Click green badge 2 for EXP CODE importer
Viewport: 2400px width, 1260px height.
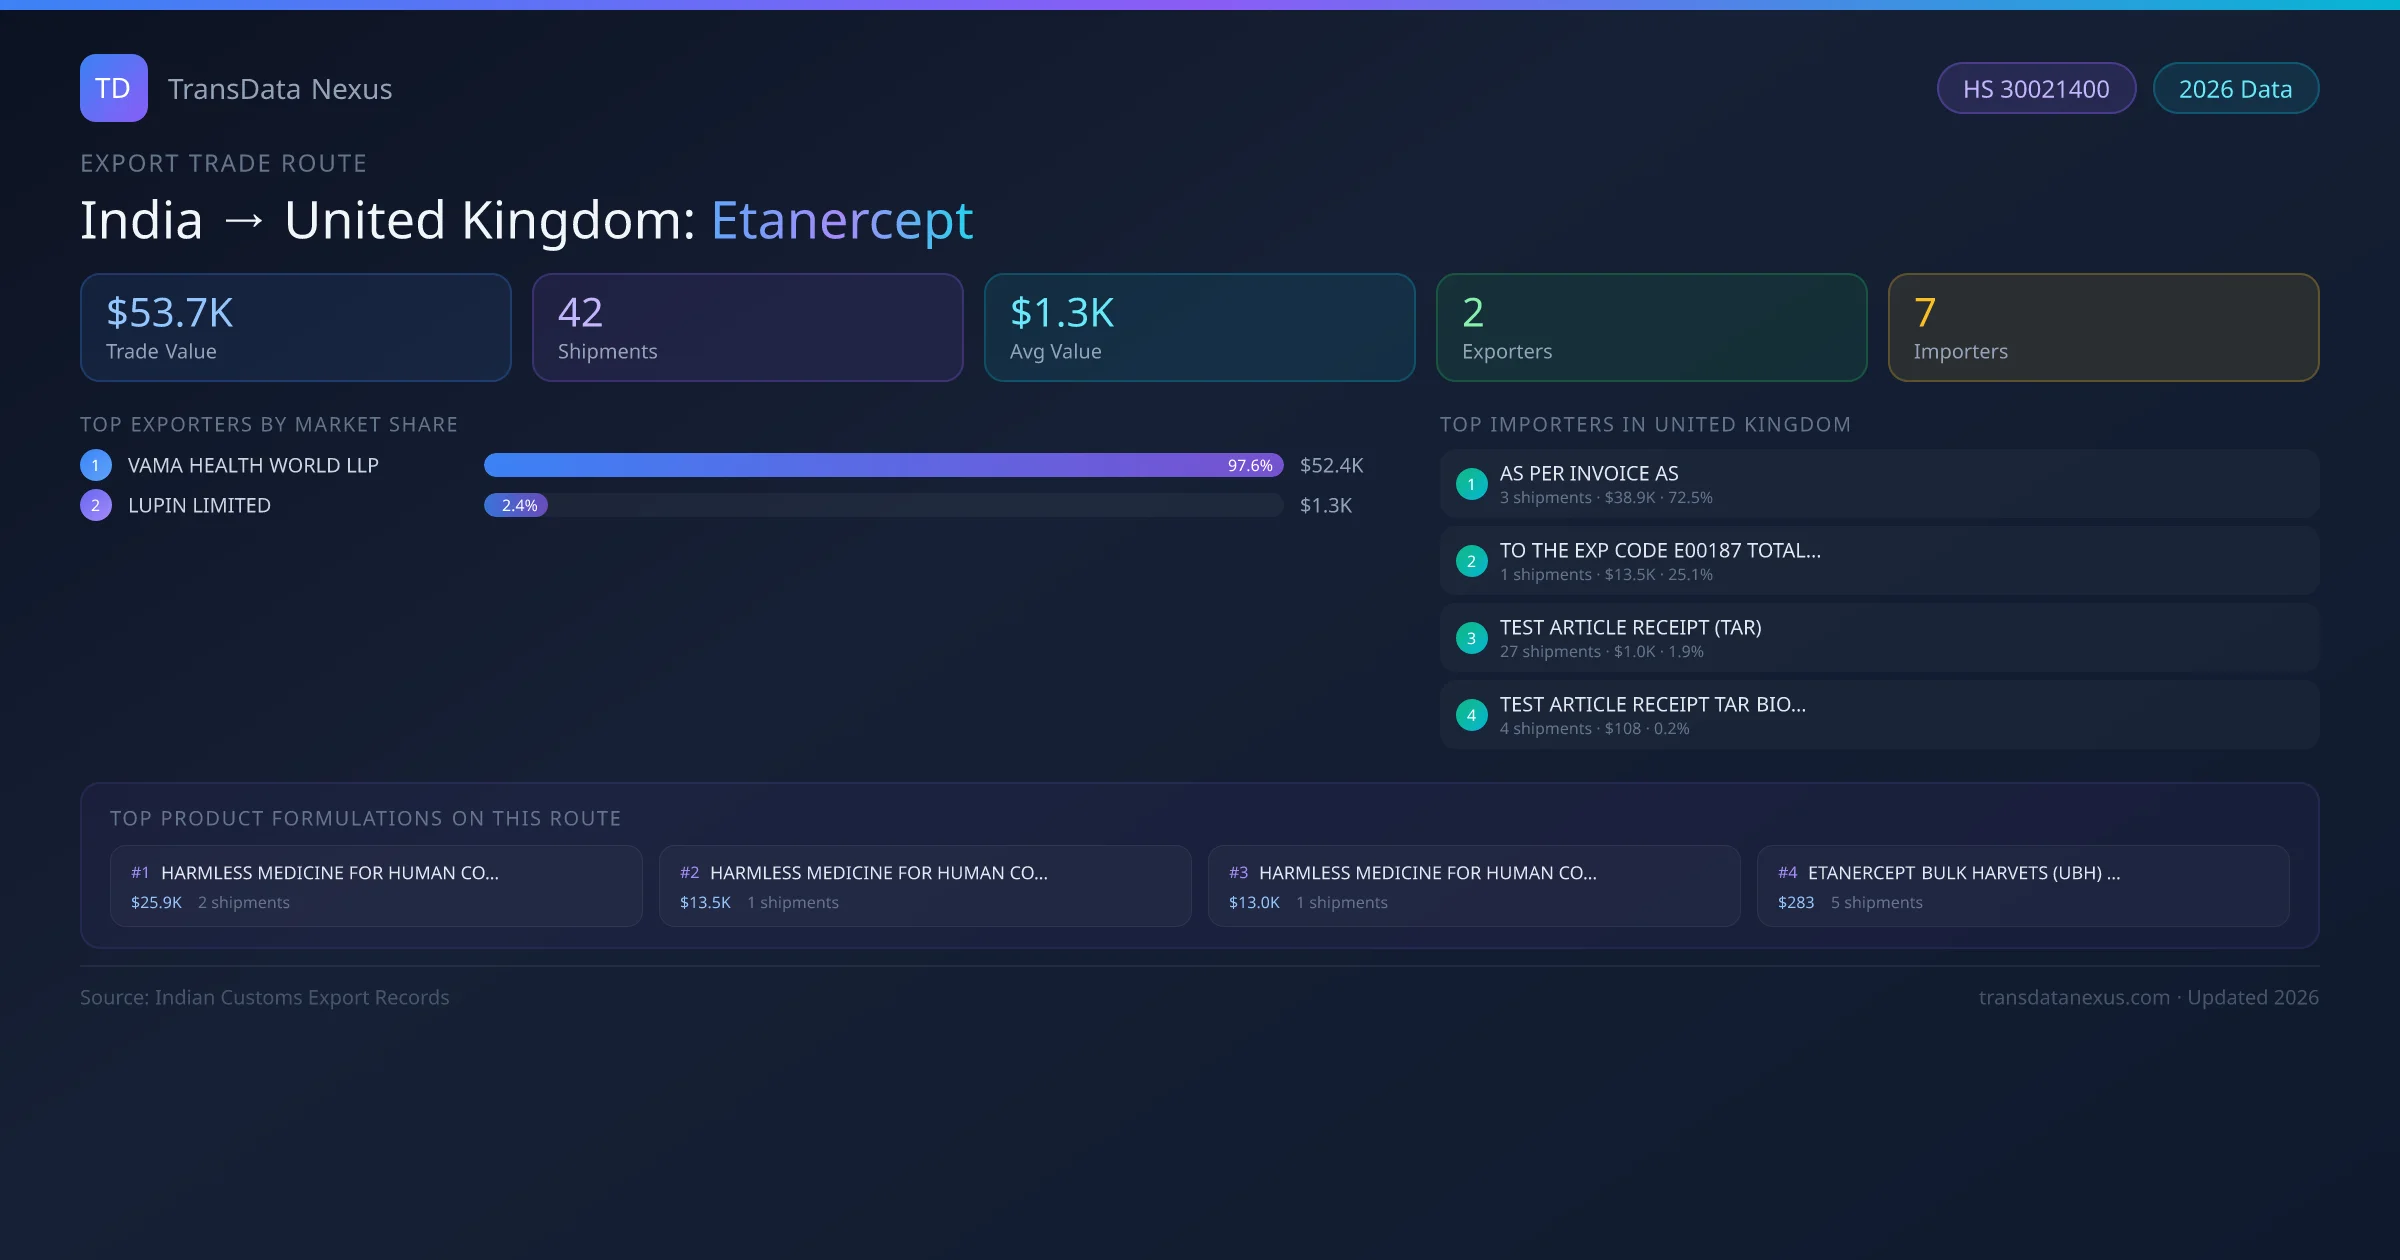pos(1471,561)
